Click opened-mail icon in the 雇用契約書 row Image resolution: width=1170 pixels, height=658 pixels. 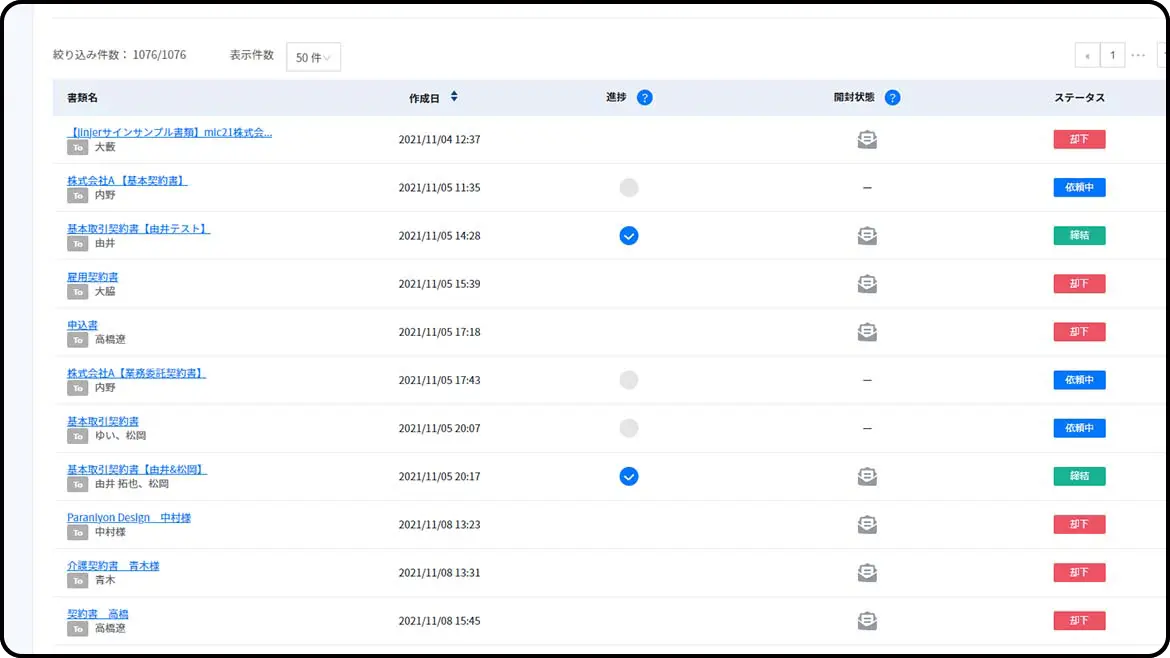(867, 284)
